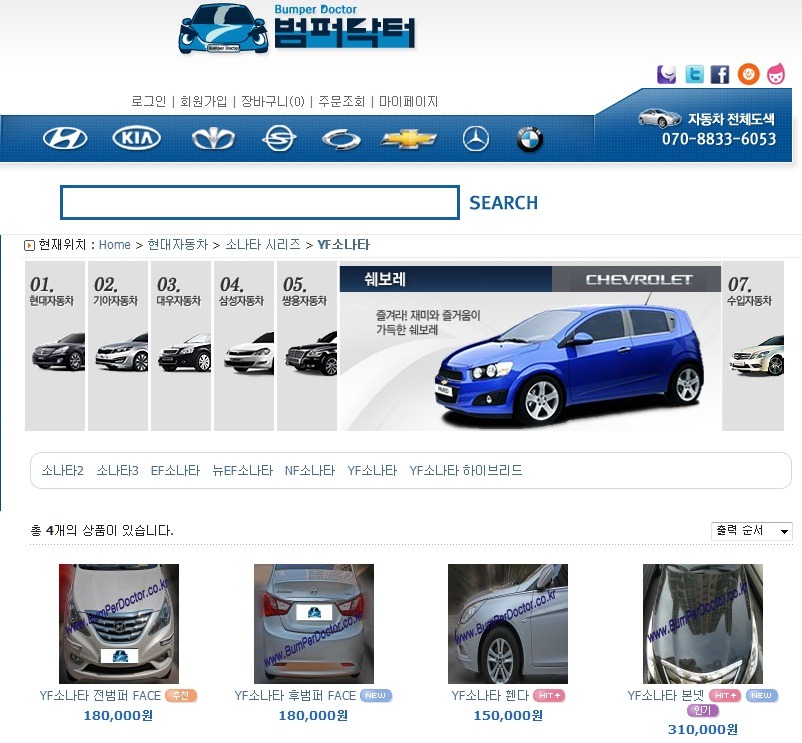Select the 05. 쌍용자동차 banner panel
This screenshot has width=802, height=743.
306,346
